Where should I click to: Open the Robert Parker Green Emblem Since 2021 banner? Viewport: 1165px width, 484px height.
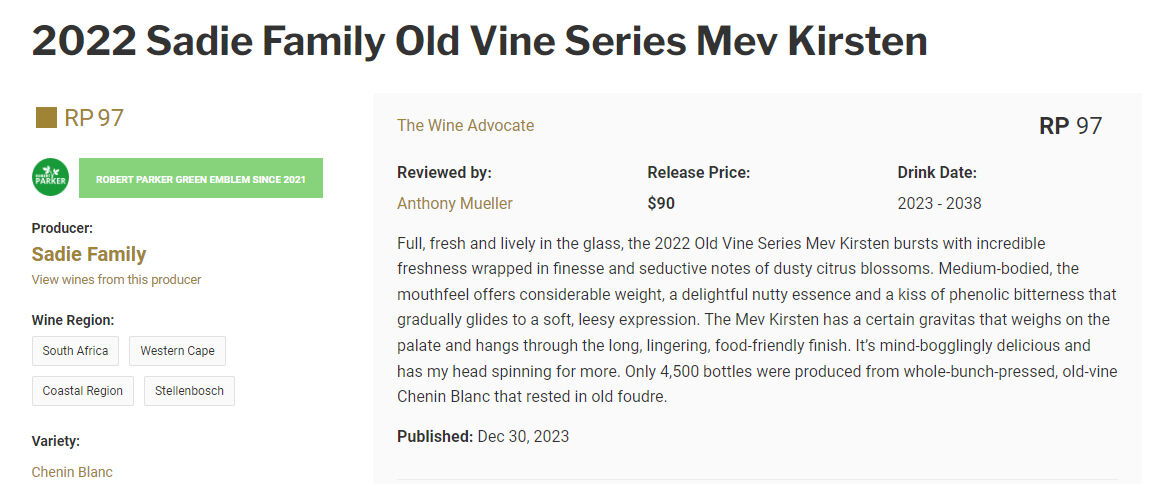(x=201, y=178)
